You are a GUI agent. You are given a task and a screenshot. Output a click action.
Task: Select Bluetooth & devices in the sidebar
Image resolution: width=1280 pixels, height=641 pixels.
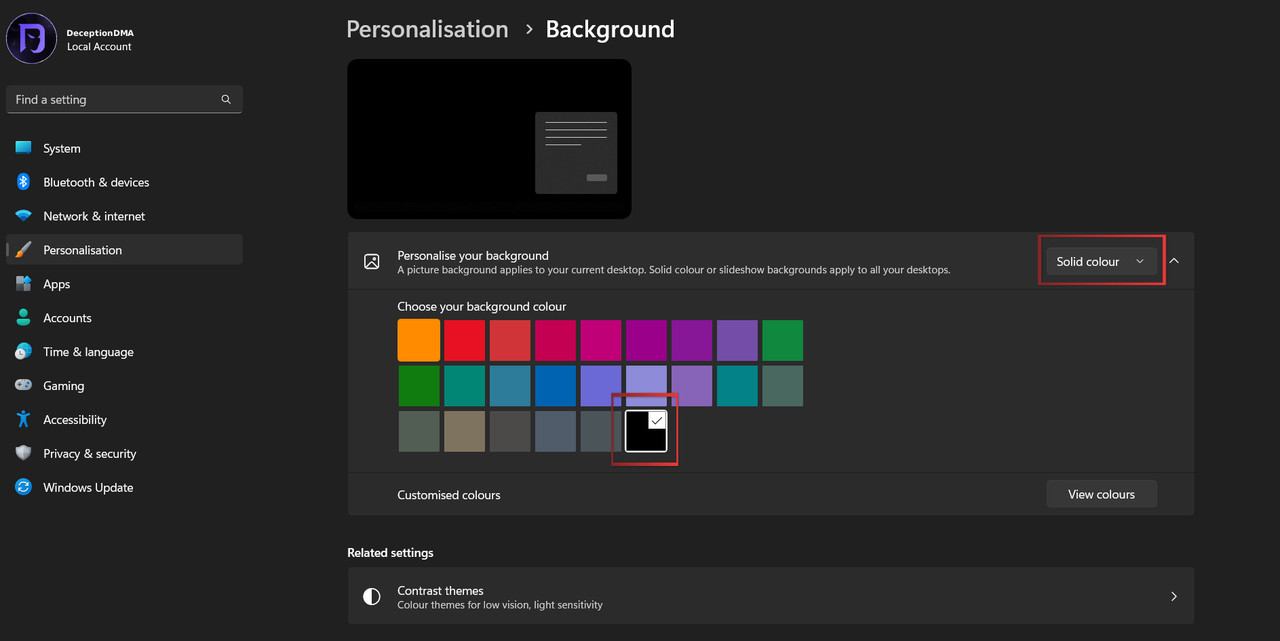pos(96,182)
